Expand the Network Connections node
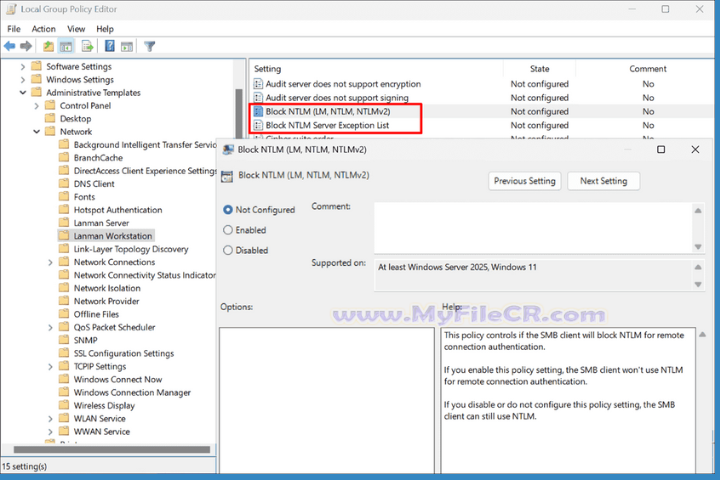 [x=51, y=262]
